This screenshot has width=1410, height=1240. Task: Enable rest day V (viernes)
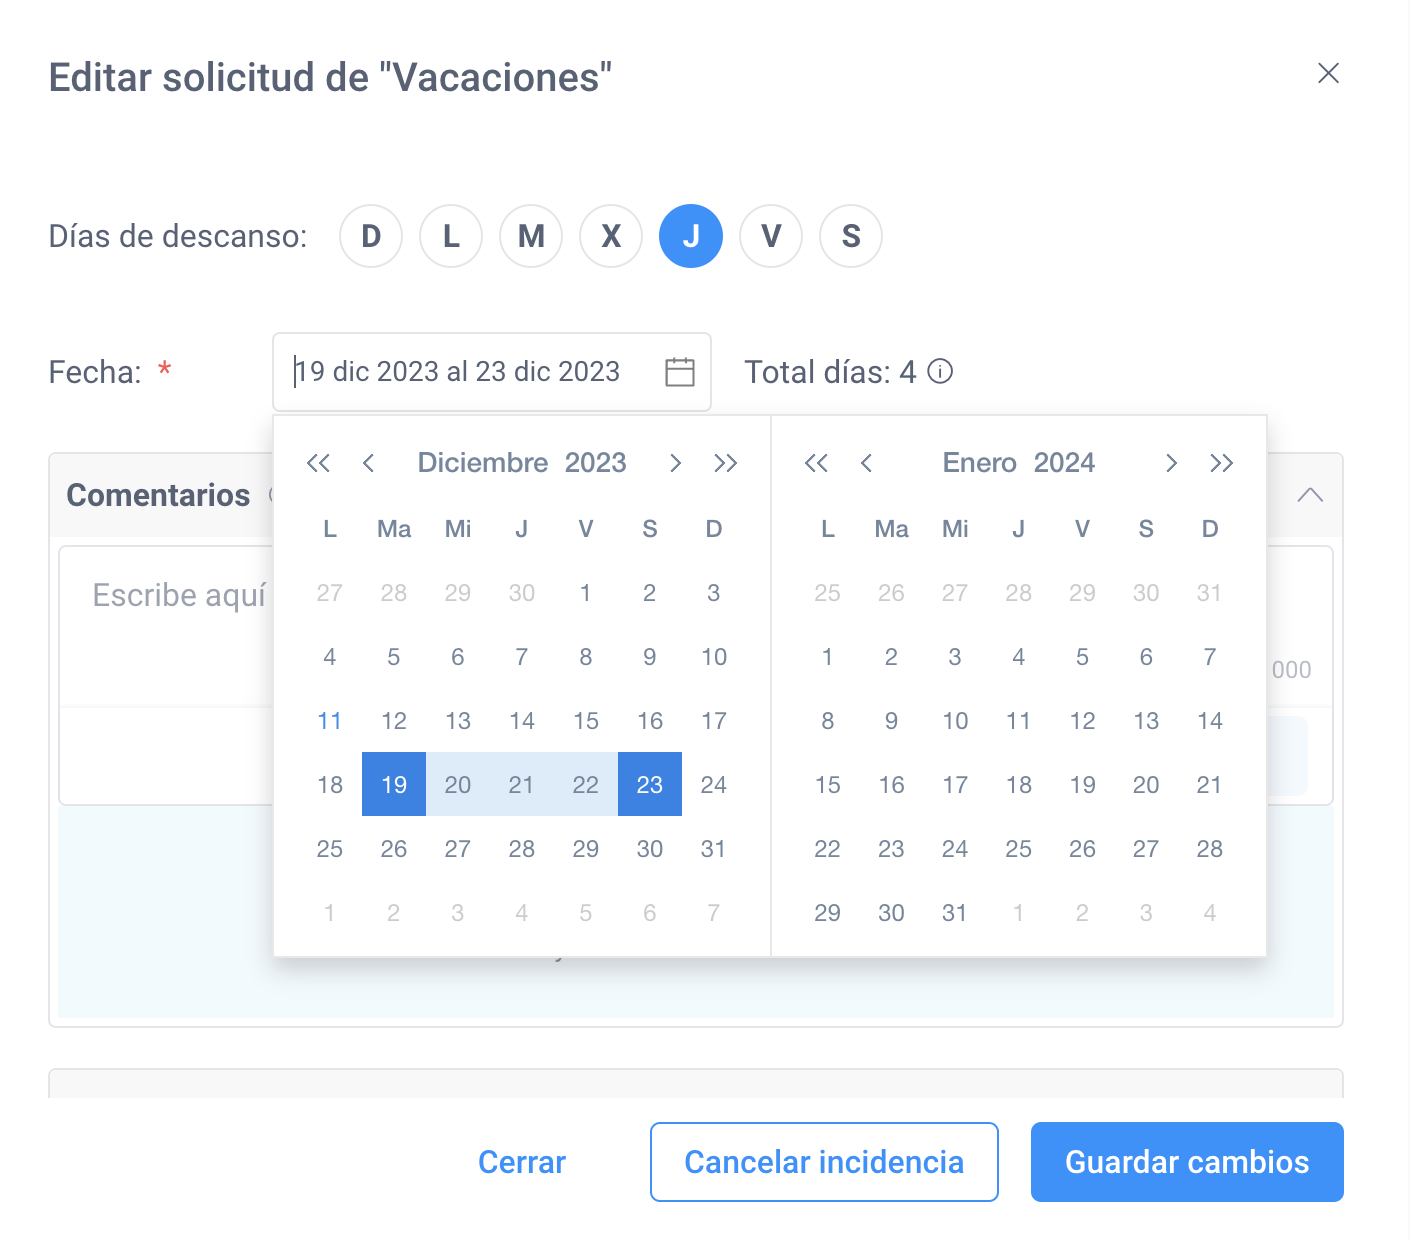tap(771, 236)
